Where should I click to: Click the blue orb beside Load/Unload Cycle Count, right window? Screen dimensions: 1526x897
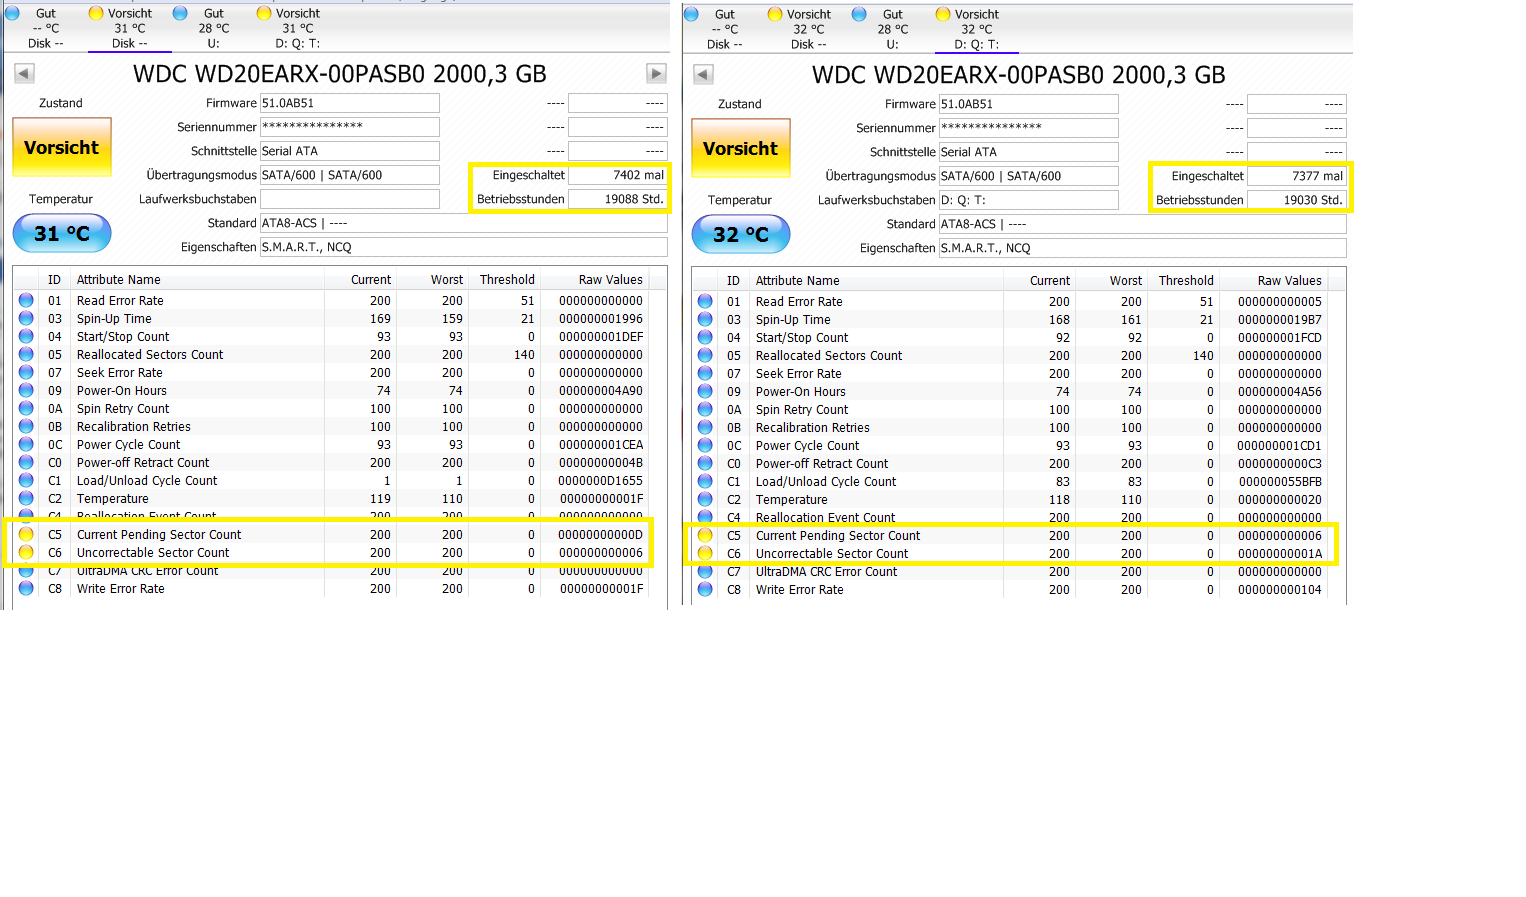point(705,481)
